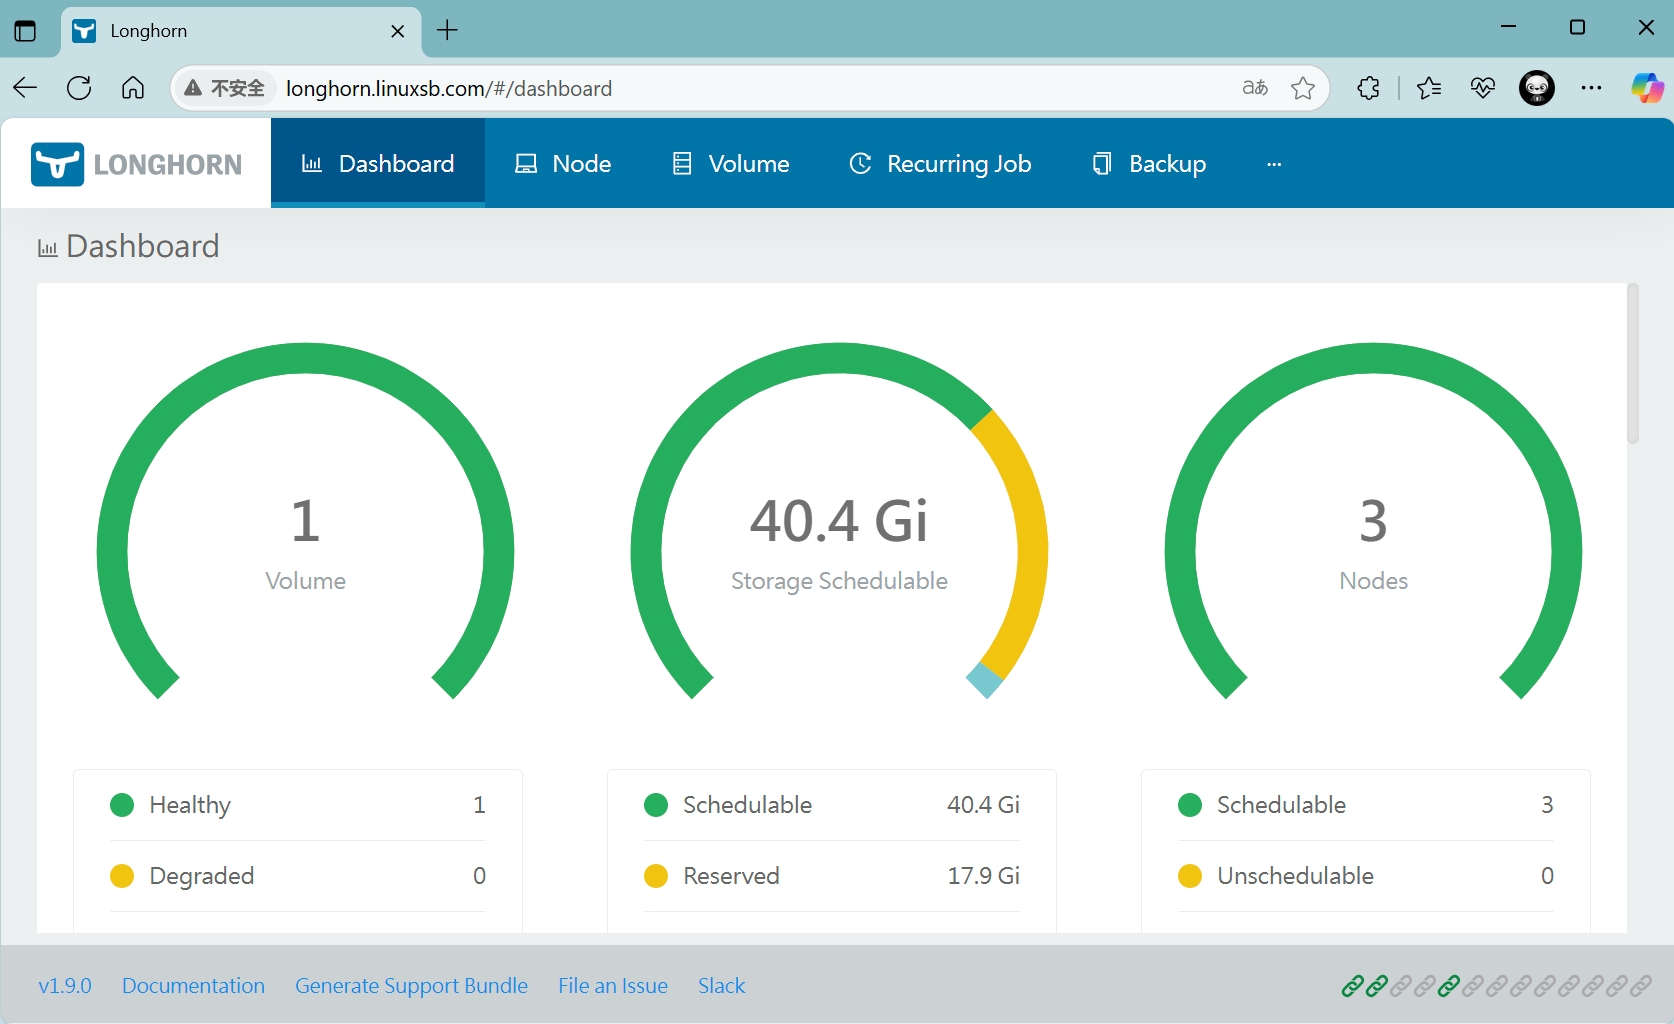Click the dashboard vertical scrollbar

1632,365
